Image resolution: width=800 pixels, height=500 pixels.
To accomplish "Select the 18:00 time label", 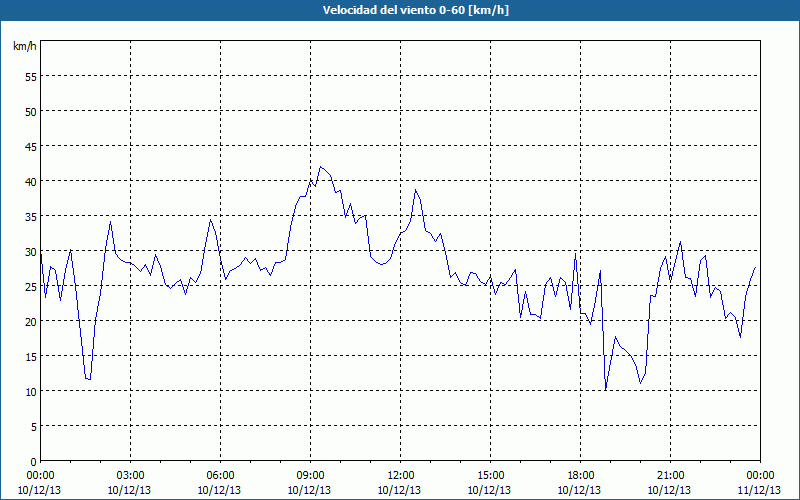I will pos(581,476).
